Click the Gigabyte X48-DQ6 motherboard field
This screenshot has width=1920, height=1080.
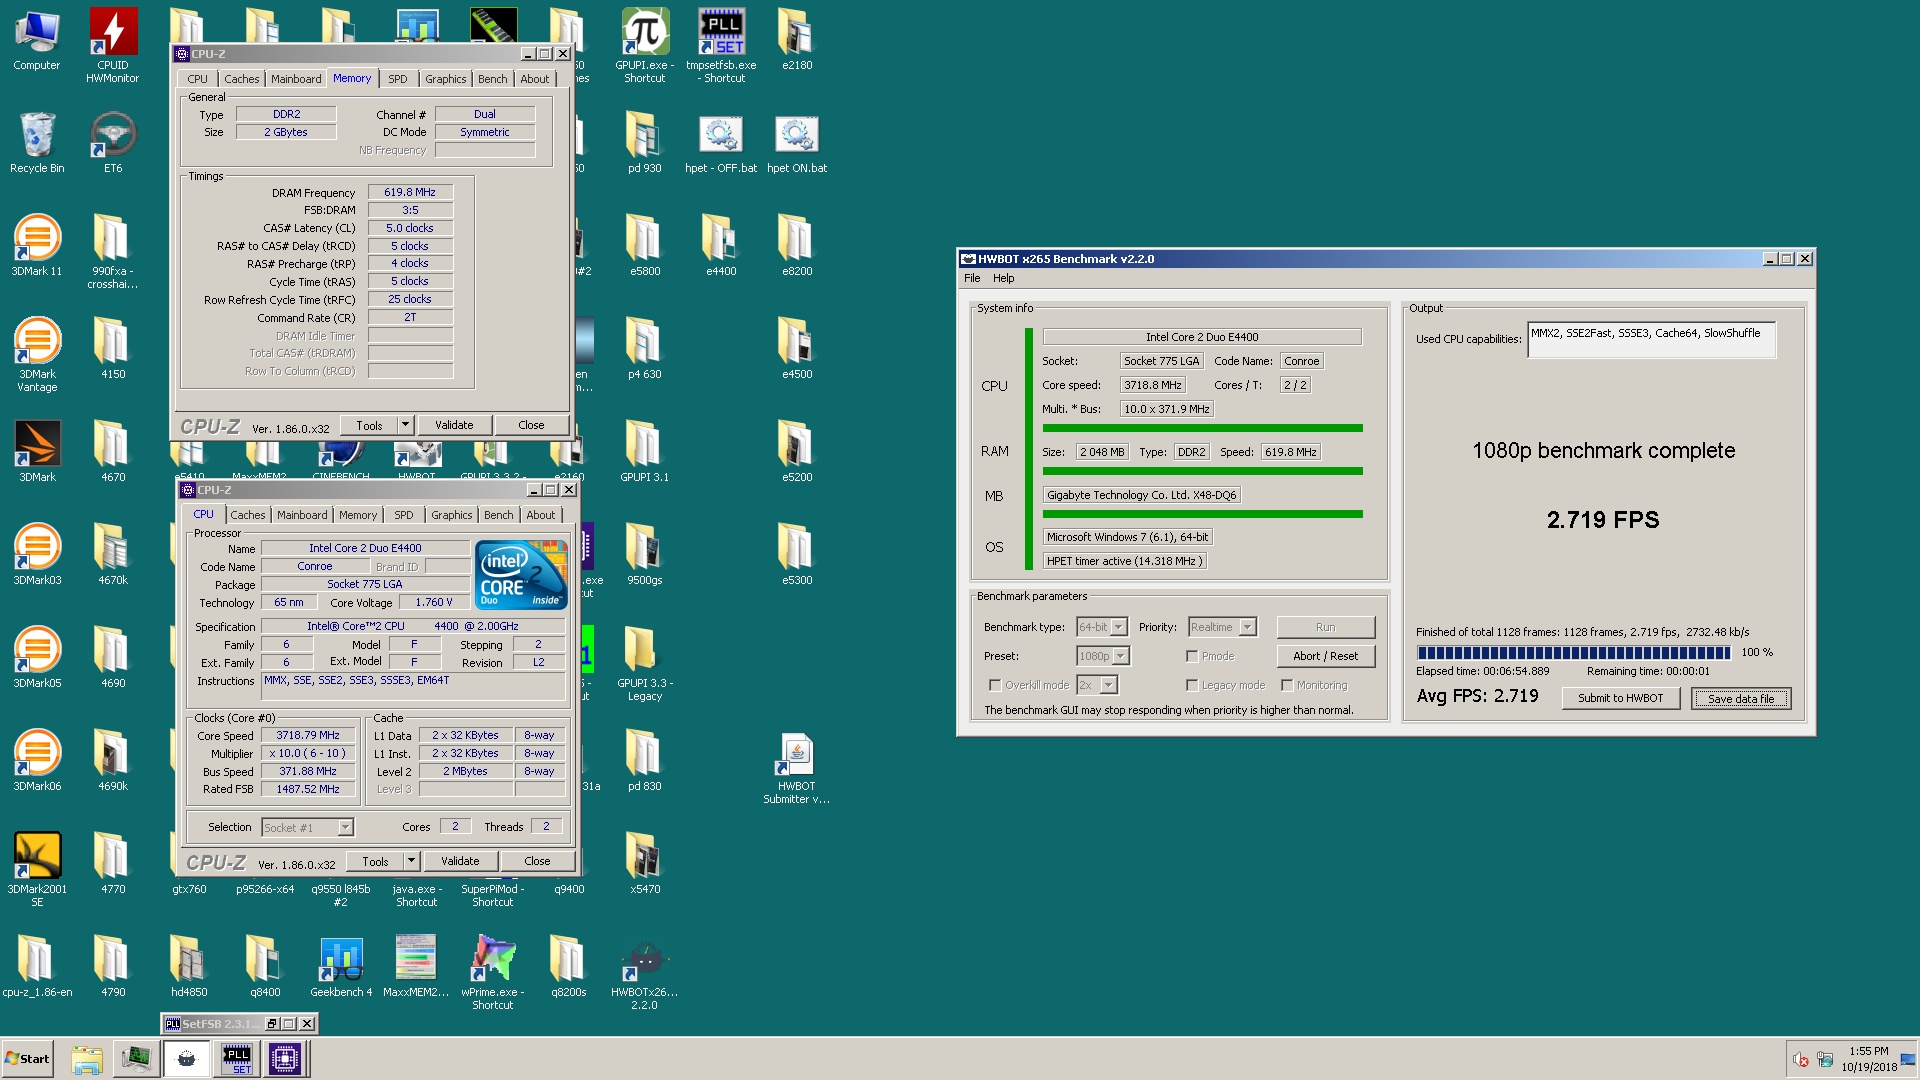click(1141, 495)
